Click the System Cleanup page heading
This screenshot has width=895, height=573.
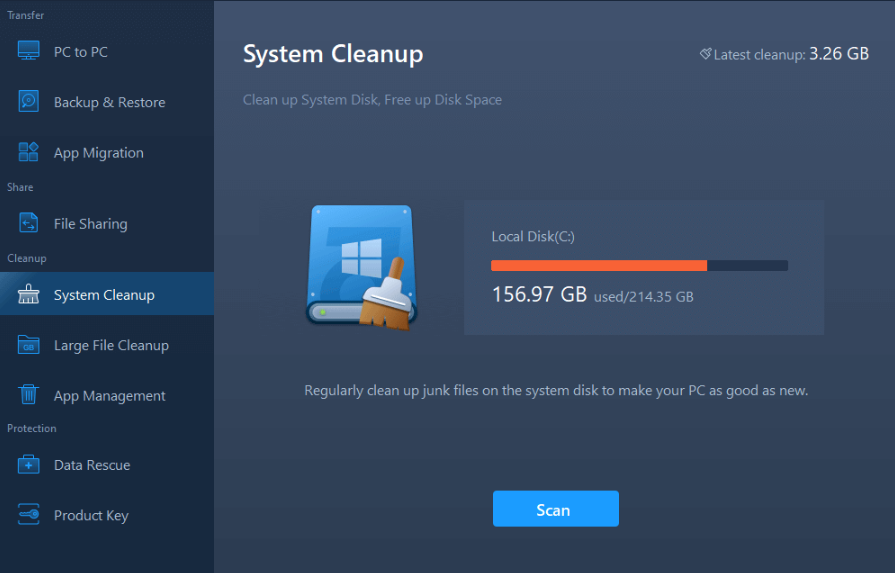click(x=333, y=54)
